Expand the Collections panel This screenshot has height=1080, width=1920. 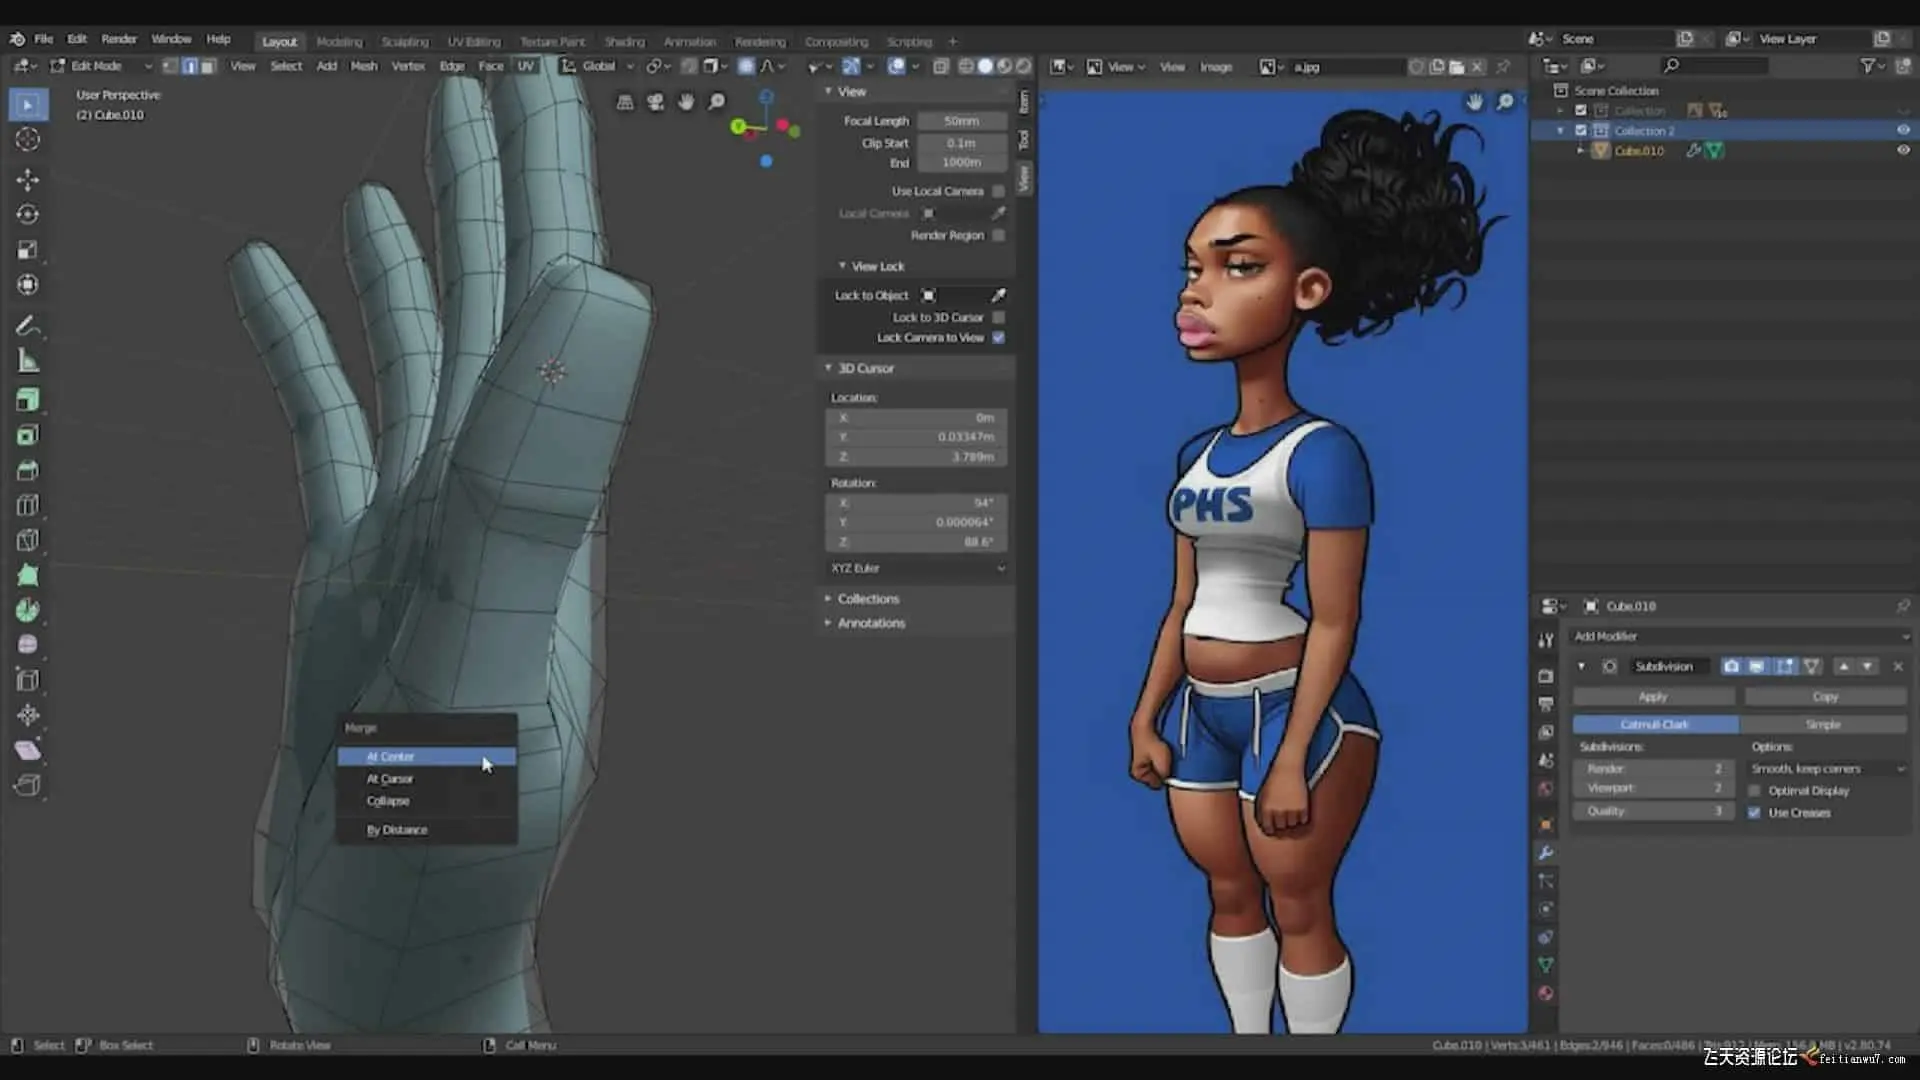[x=867, y=599]
